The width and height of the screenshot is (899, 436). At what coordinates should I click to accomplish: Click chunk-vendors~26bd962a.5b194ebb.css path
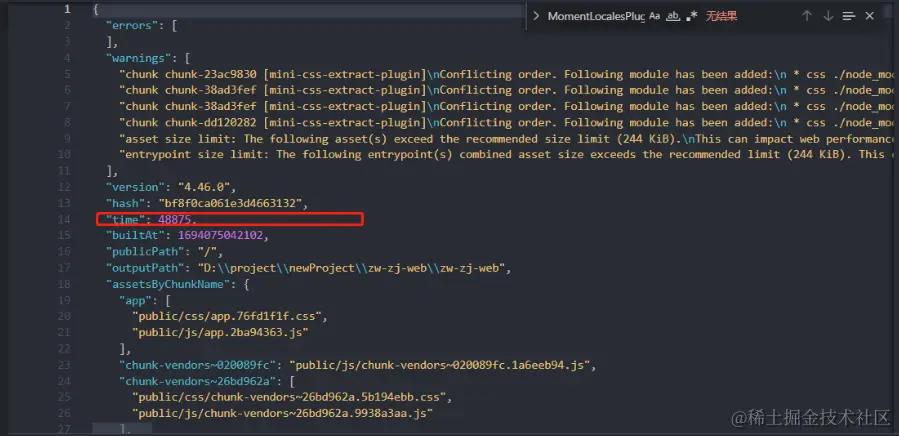coord(291,397)
